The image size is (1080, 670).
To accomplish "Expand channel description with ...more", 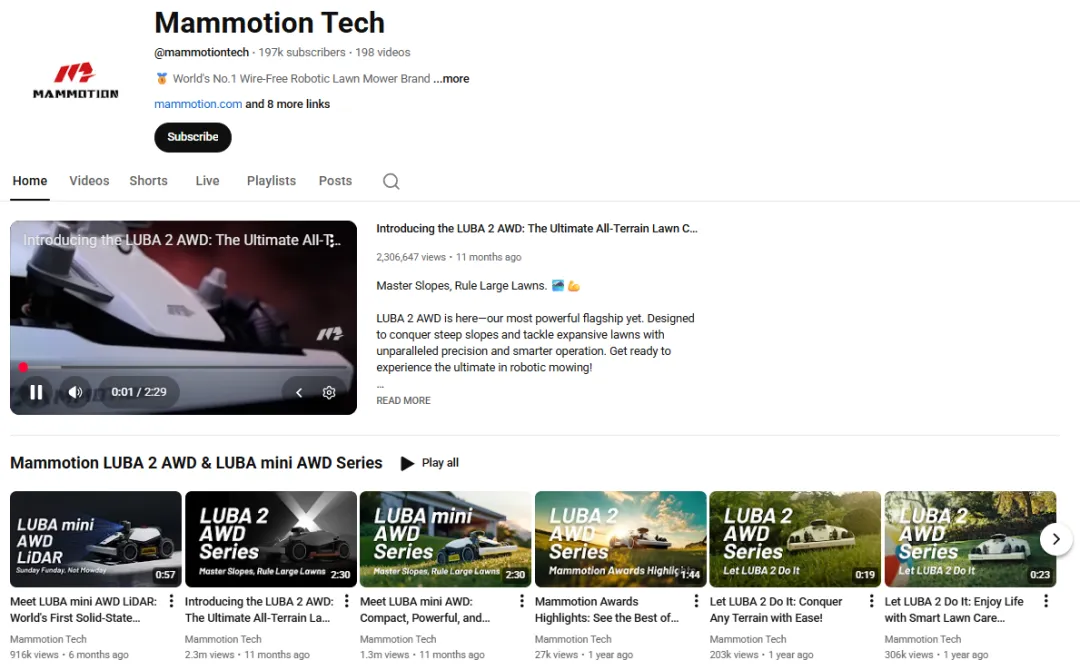I will click(451, 78).
